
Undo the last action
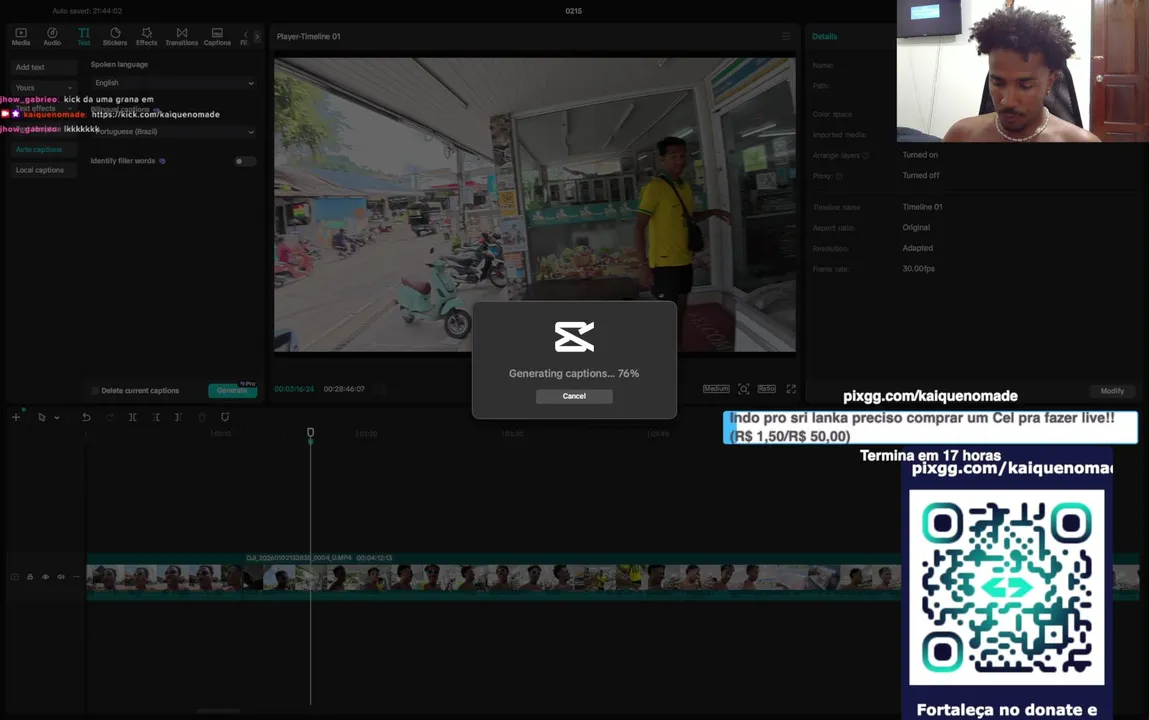[86, 417]
